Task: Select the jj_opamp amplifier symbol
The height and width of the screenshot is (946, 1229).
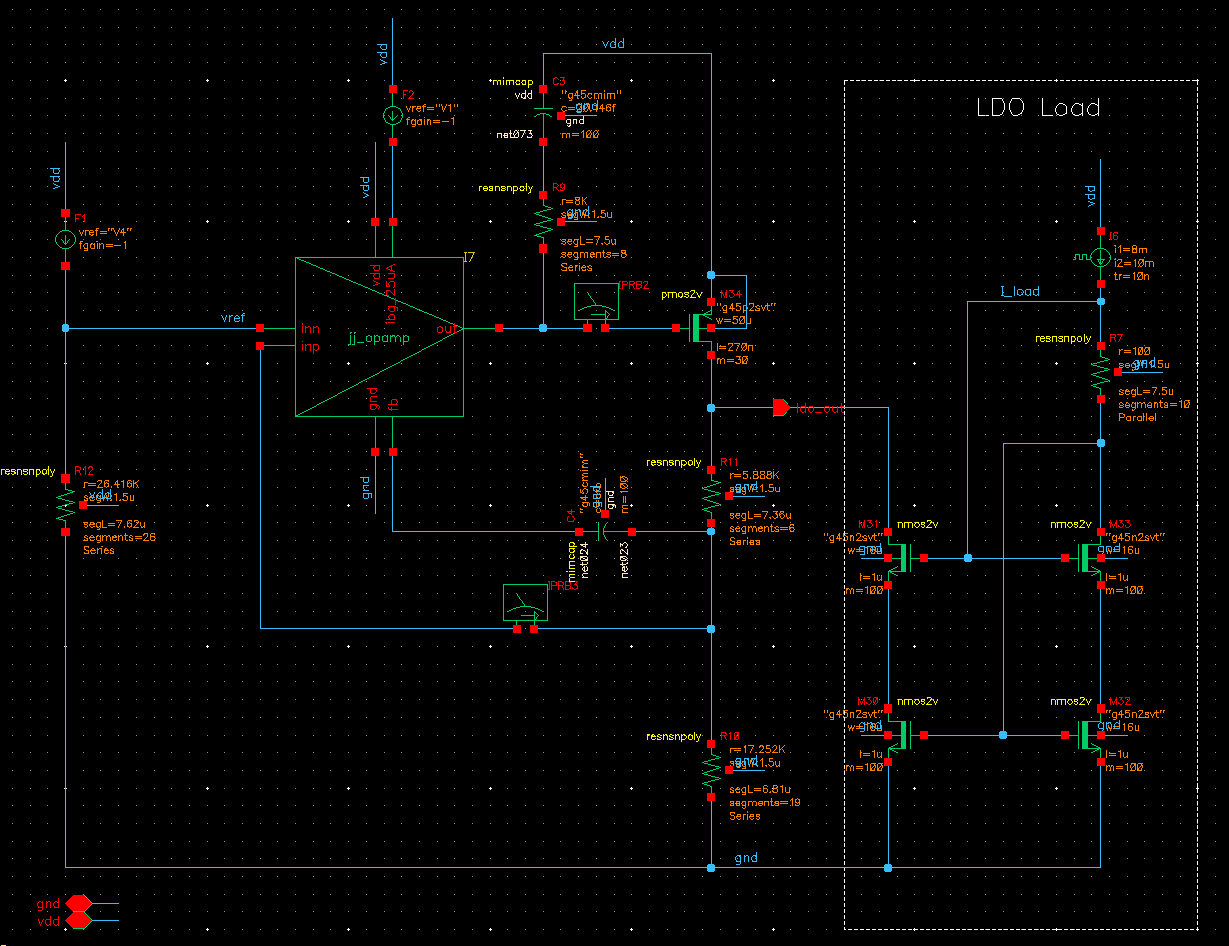Action: (x=378, y=336)
